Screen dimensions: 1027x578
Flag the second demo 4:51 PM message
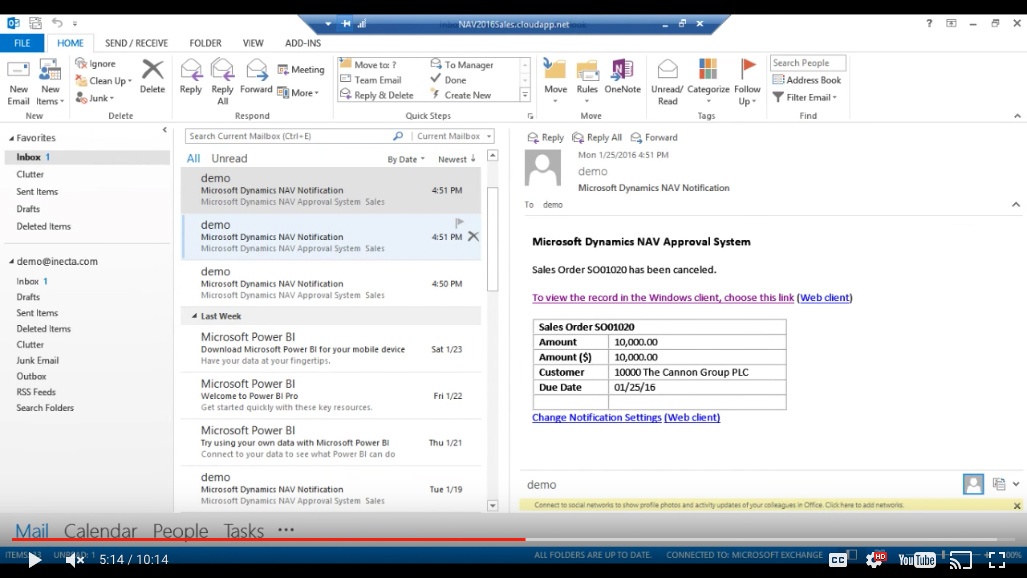(x=459, y=223)
